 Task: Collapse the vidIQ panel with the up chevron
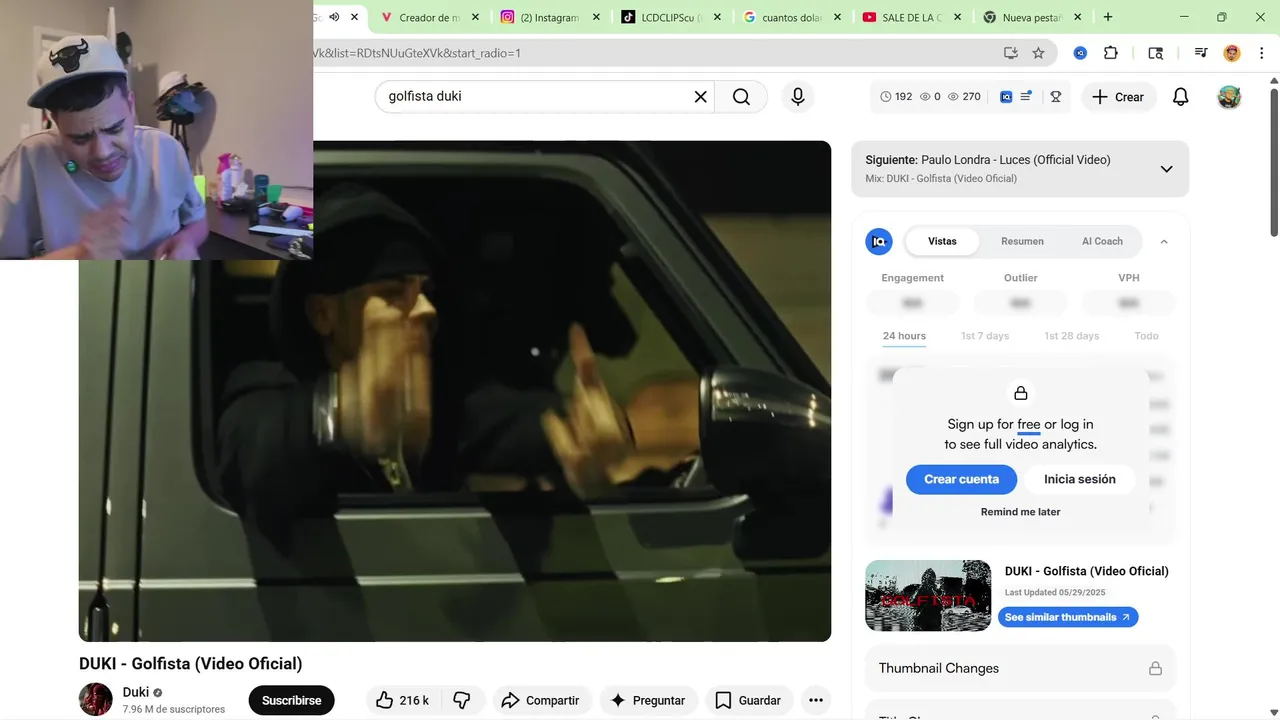click(1163, 241)
